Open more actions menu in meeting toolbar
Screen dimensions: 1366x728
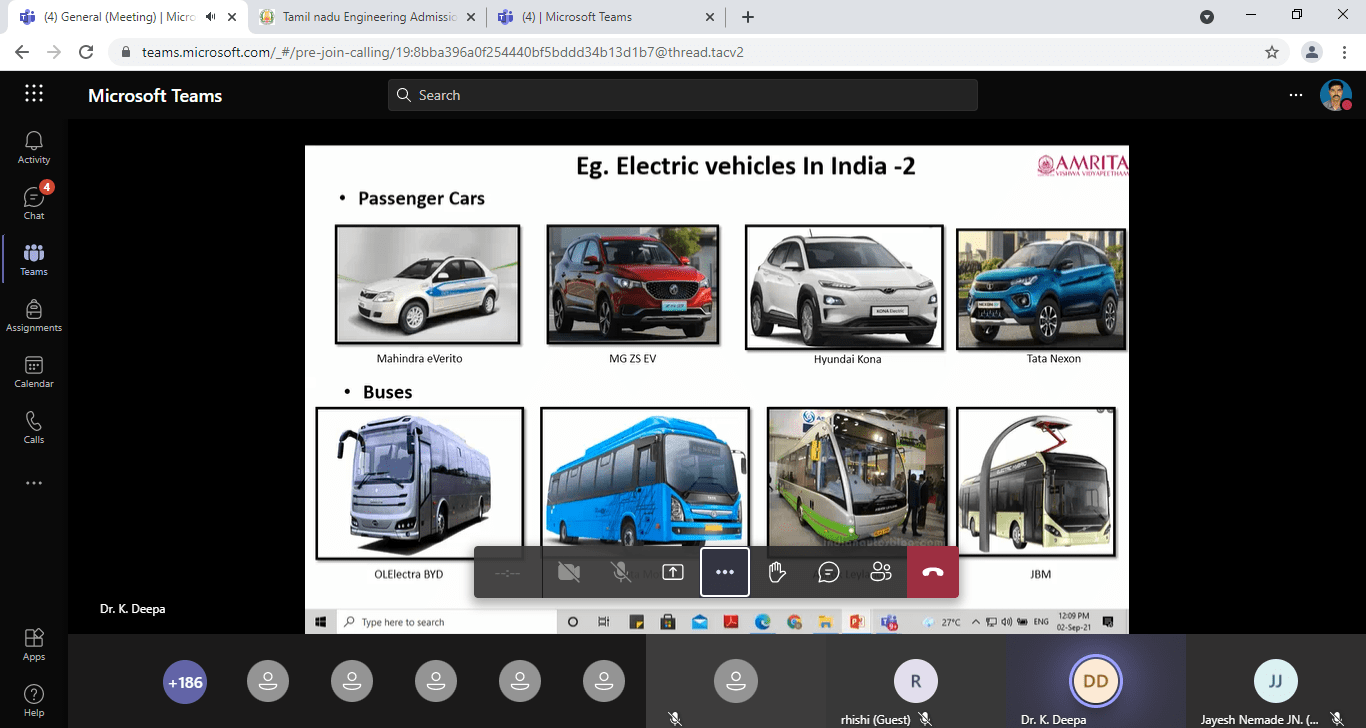[x=725, y=572]
